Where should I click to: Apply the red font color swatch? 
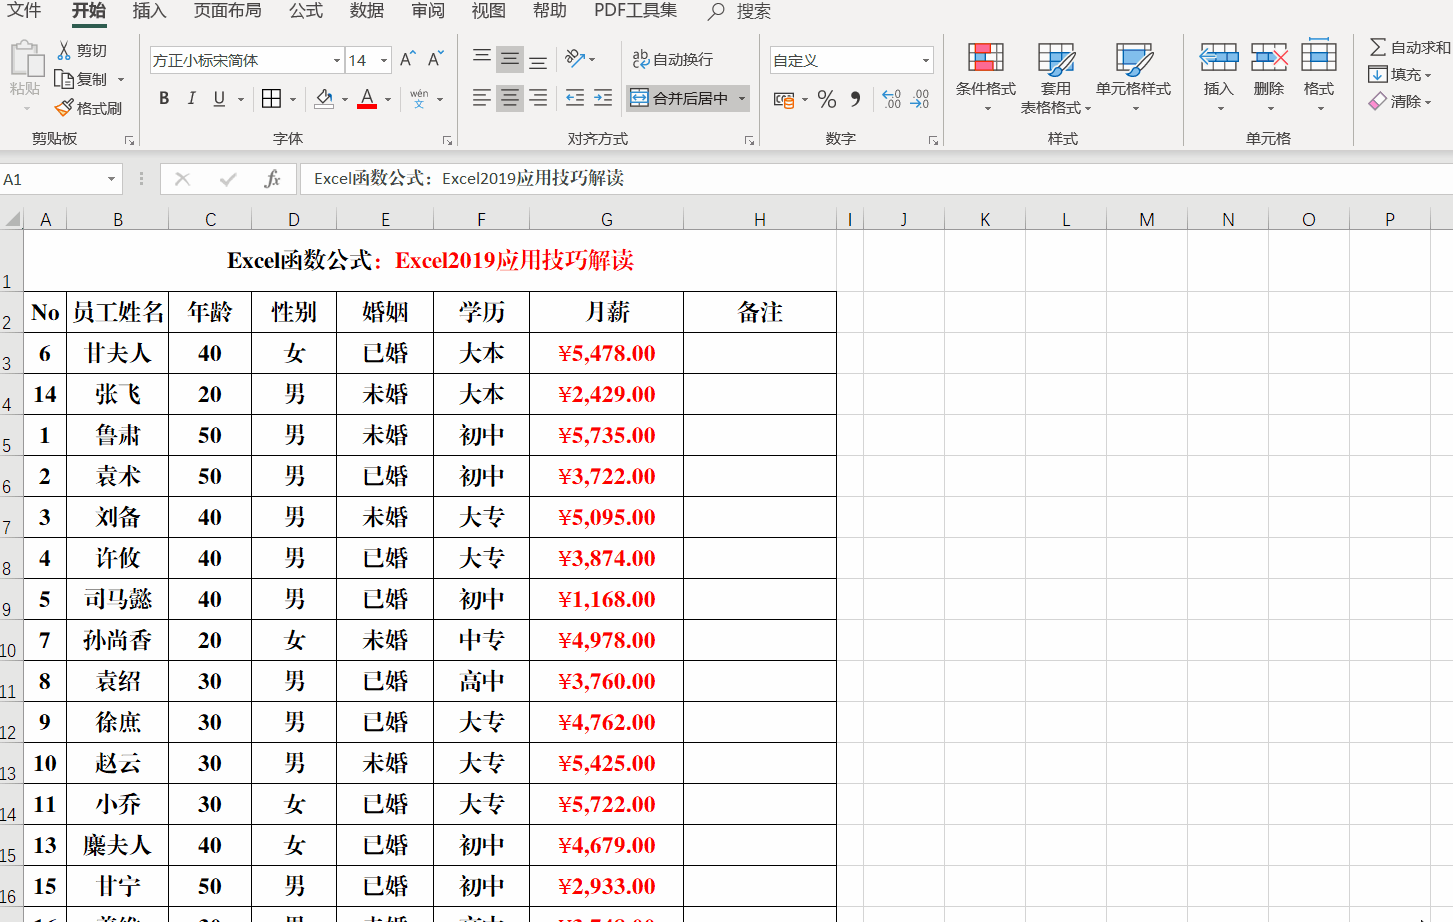[x=367, y=98]
